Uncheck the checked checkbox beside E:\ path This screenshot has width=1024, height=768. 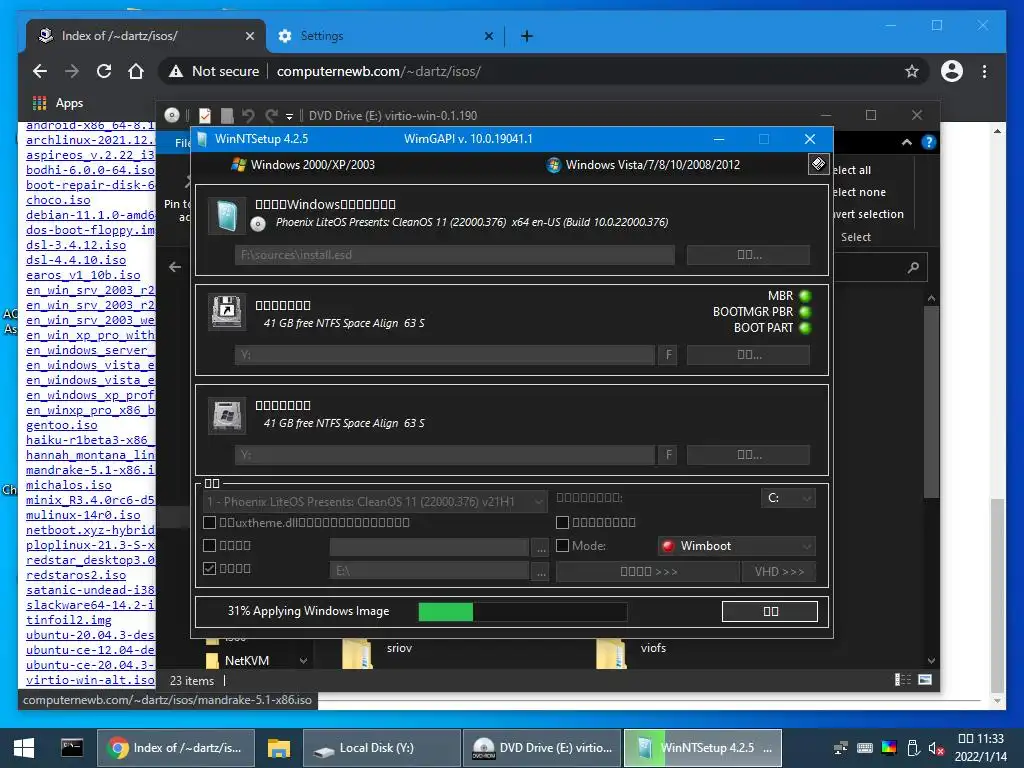click(210, 568)
